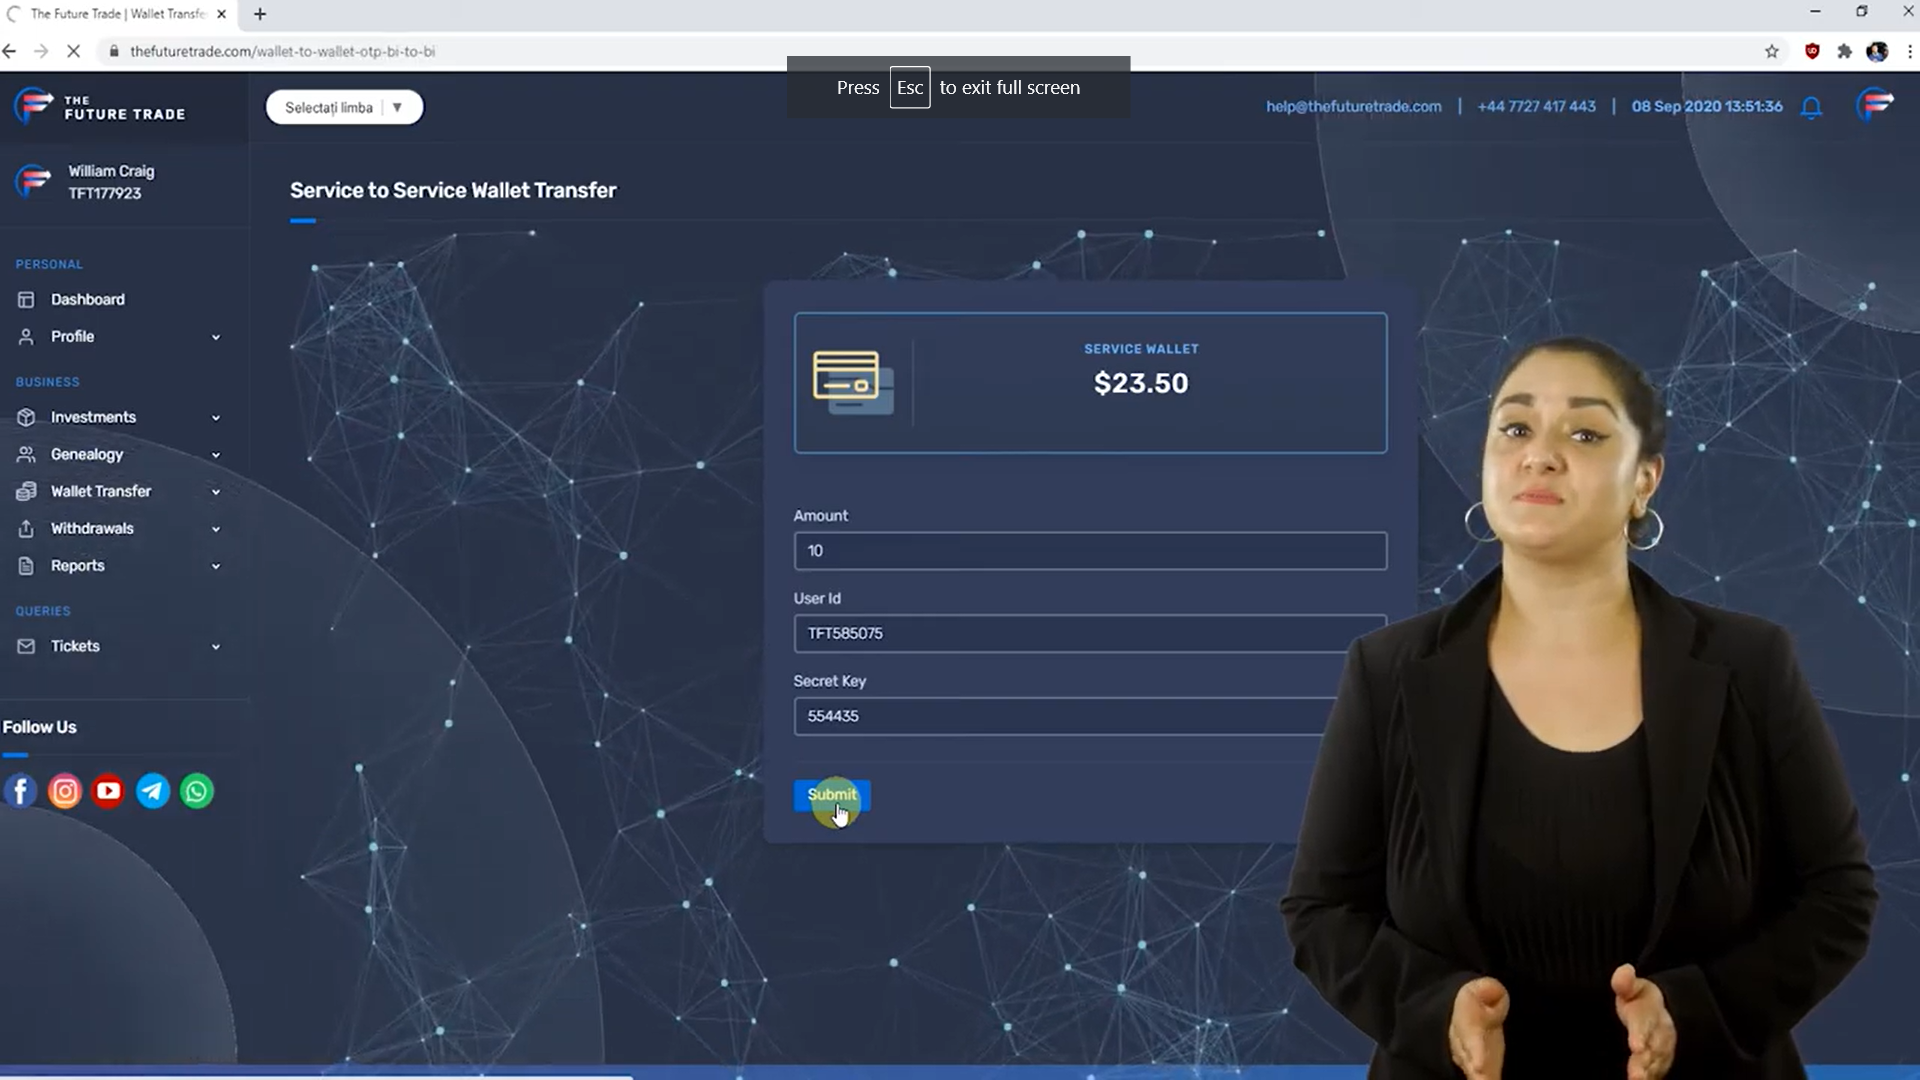
Task: Expand the Investments menu chevron
Action: [x=216, y=418]
